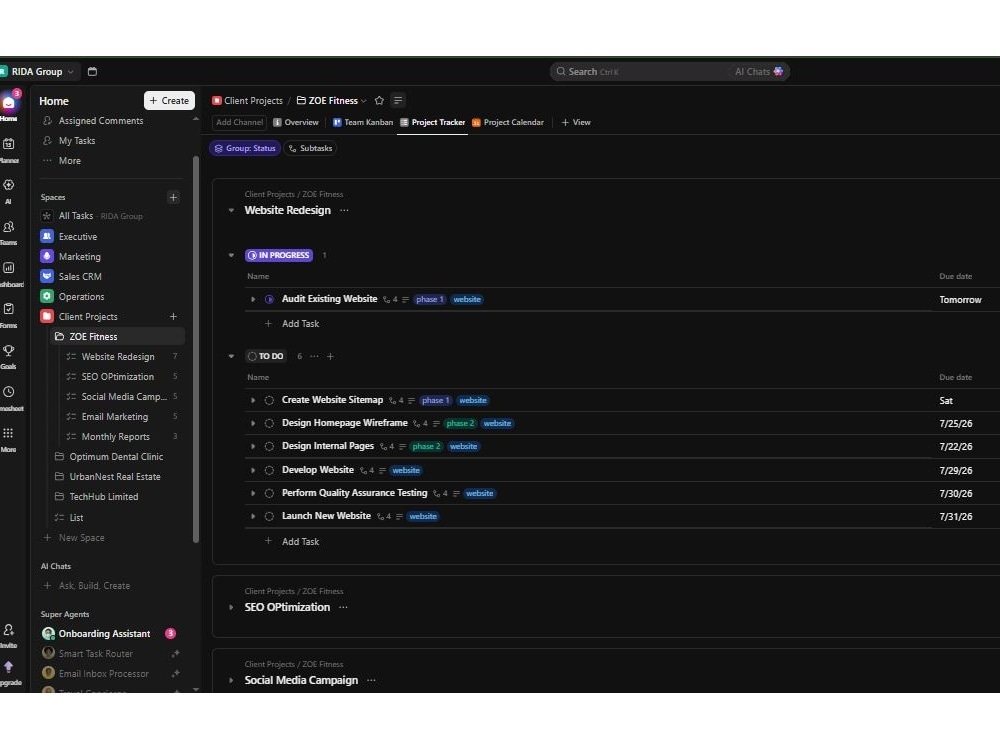Open the Forms icon in the left rail
1000x750 pixels.
point(9,309)
